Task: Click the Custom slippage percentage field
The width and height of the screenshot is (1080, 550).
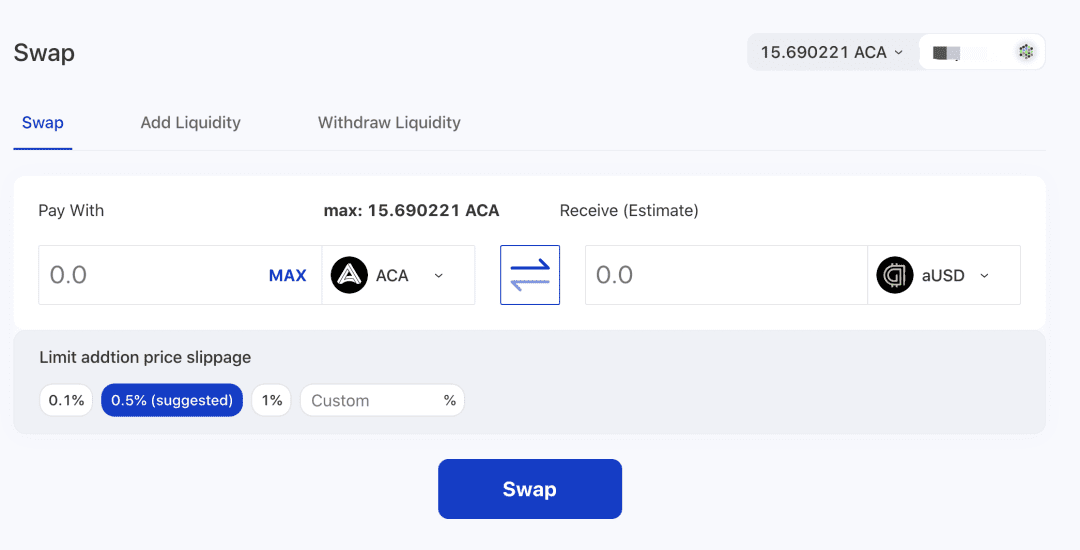Action: click(382, 400)
